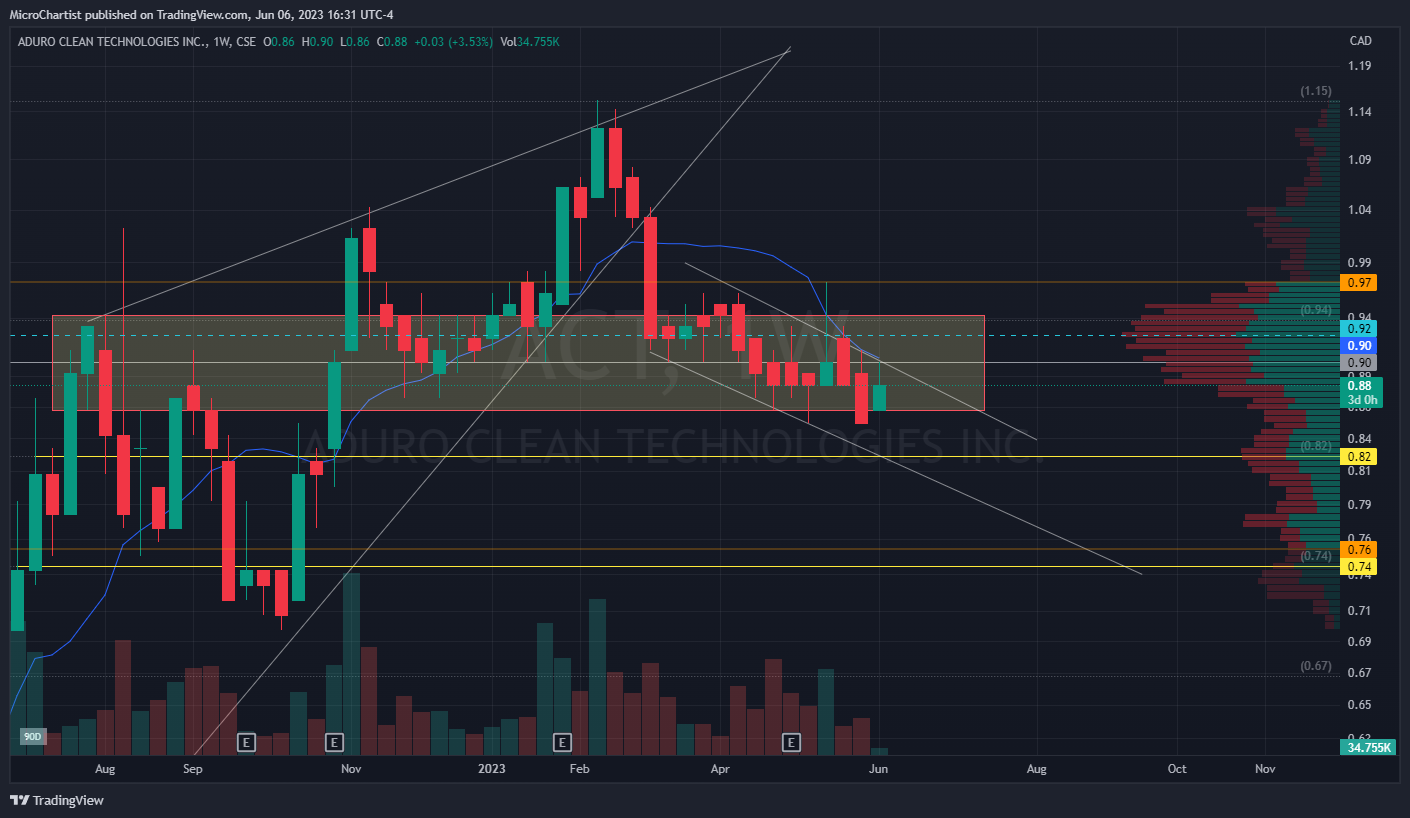Click the Vol 34.755K legend text
The width and height of the screenshot is (1410, 818).
530,41
